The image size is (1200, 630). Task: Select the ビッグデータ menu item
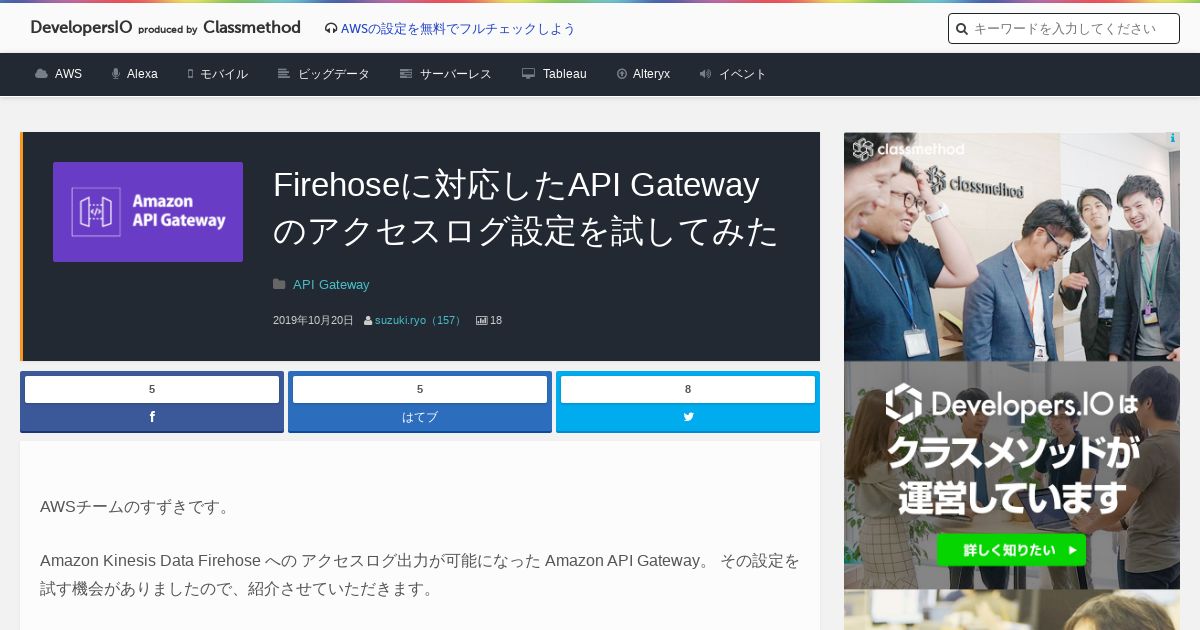point(323,74)
